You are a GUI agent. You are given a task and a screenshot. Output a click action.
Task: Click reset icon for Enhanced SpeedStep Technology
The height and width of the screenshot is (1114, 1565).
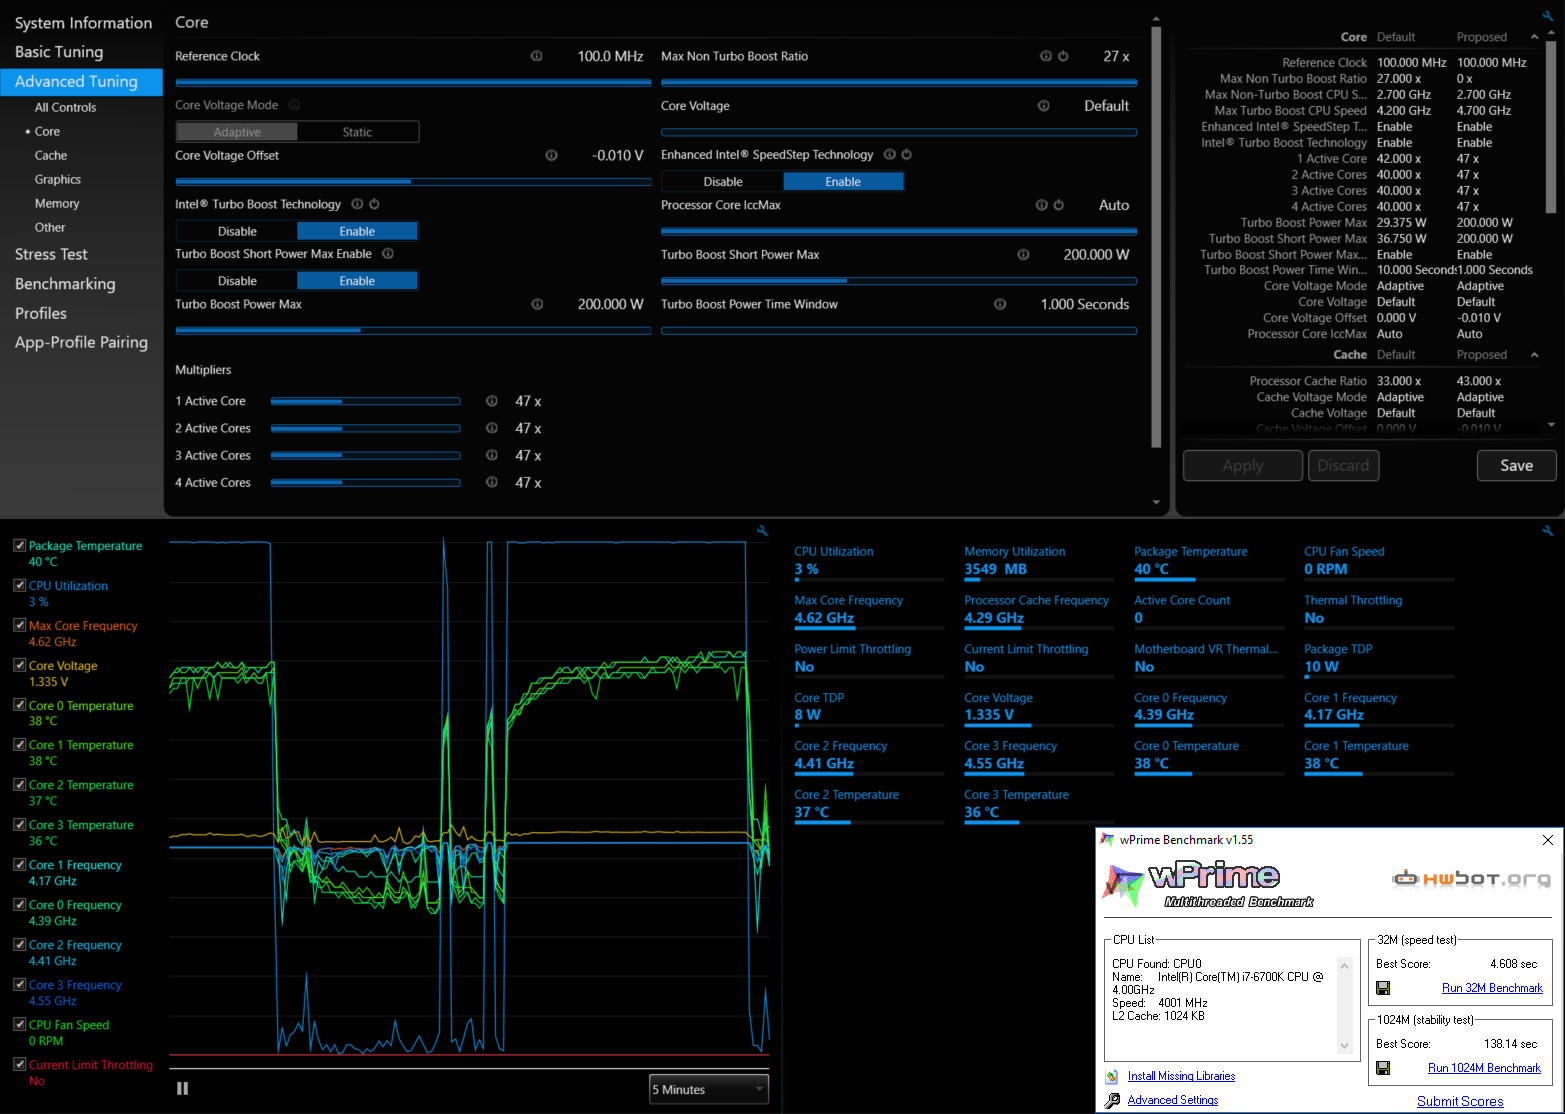pyautogui.click(x=906, y=154)
